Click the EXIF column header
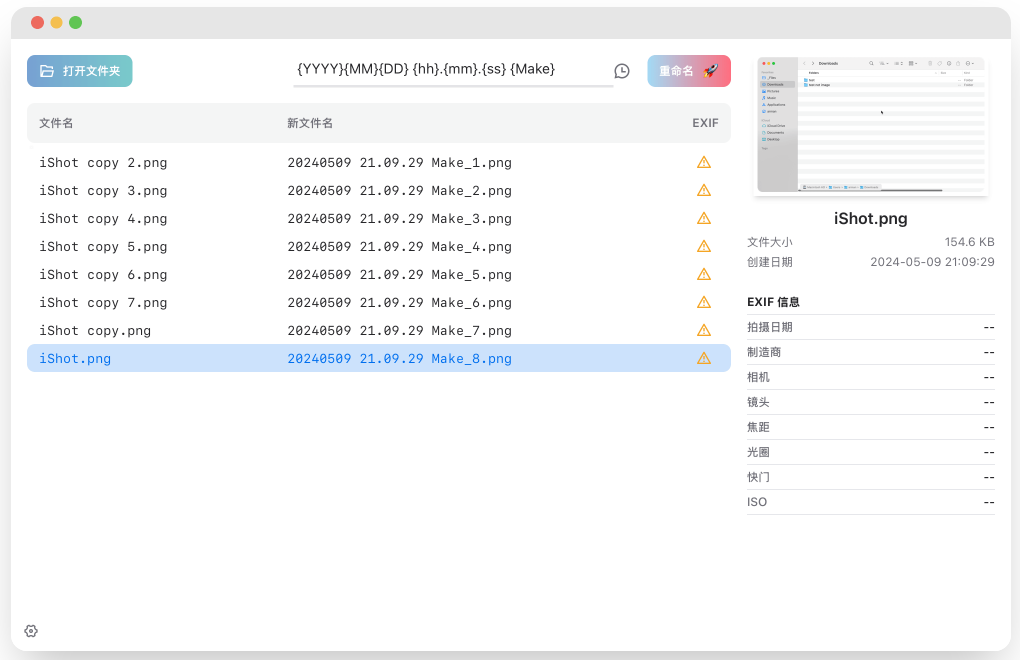Viewport: 1020px width, 660px height. tap(705, 123)
